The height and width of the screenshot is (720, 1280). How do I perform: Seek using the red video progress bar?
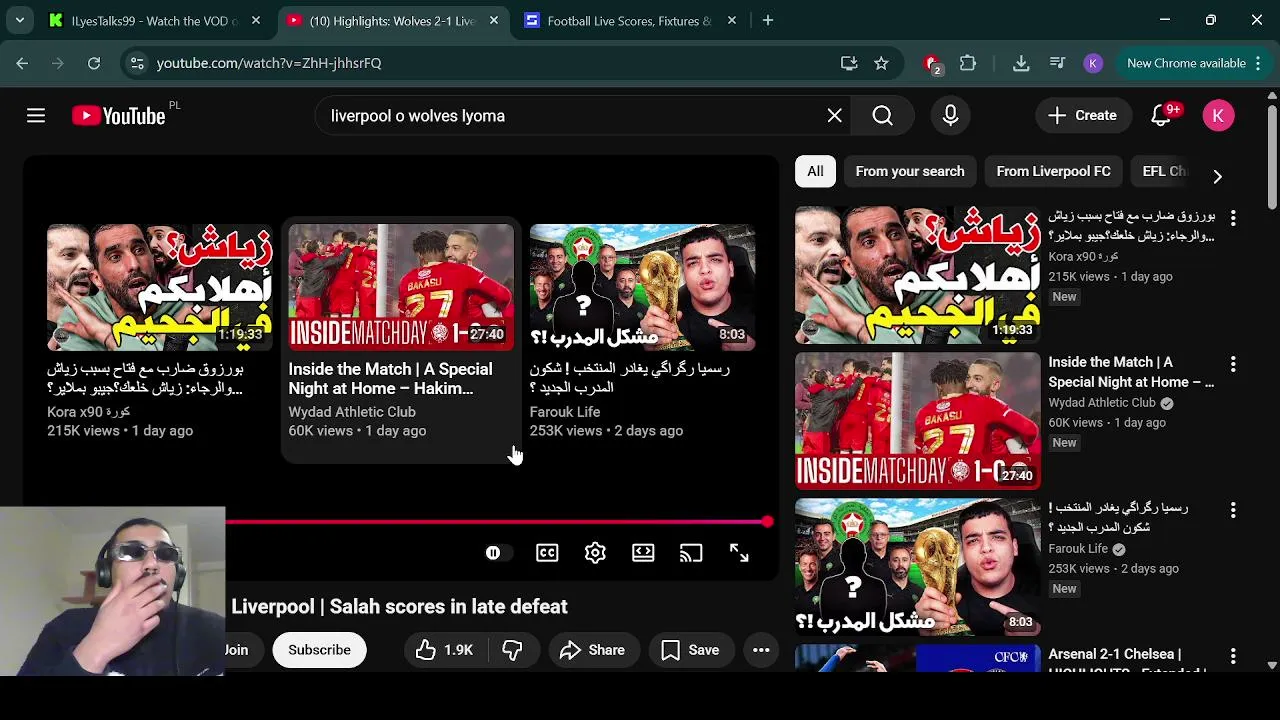coord(497,522)
